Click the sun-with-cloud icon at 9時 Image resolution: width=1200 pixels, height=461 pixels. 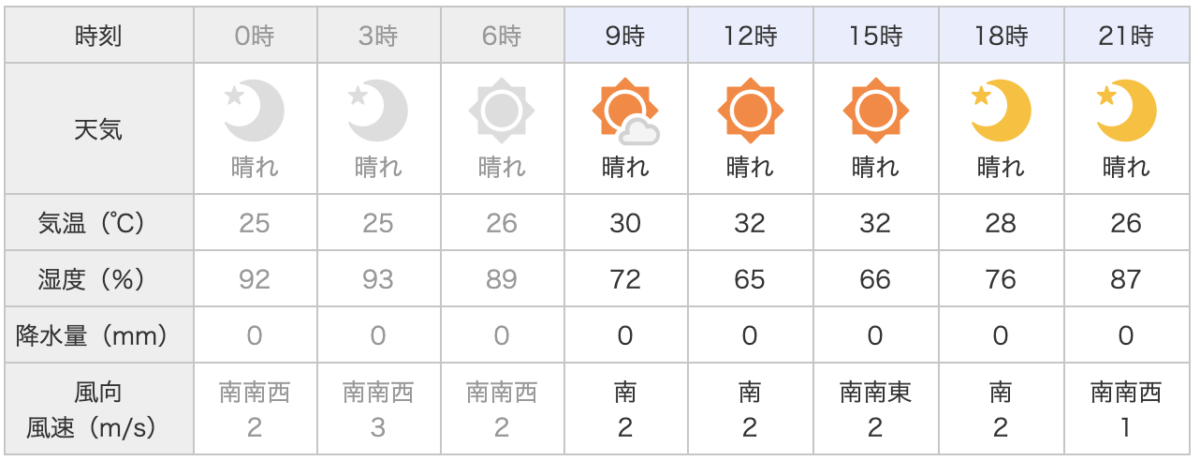click(626, 110)
